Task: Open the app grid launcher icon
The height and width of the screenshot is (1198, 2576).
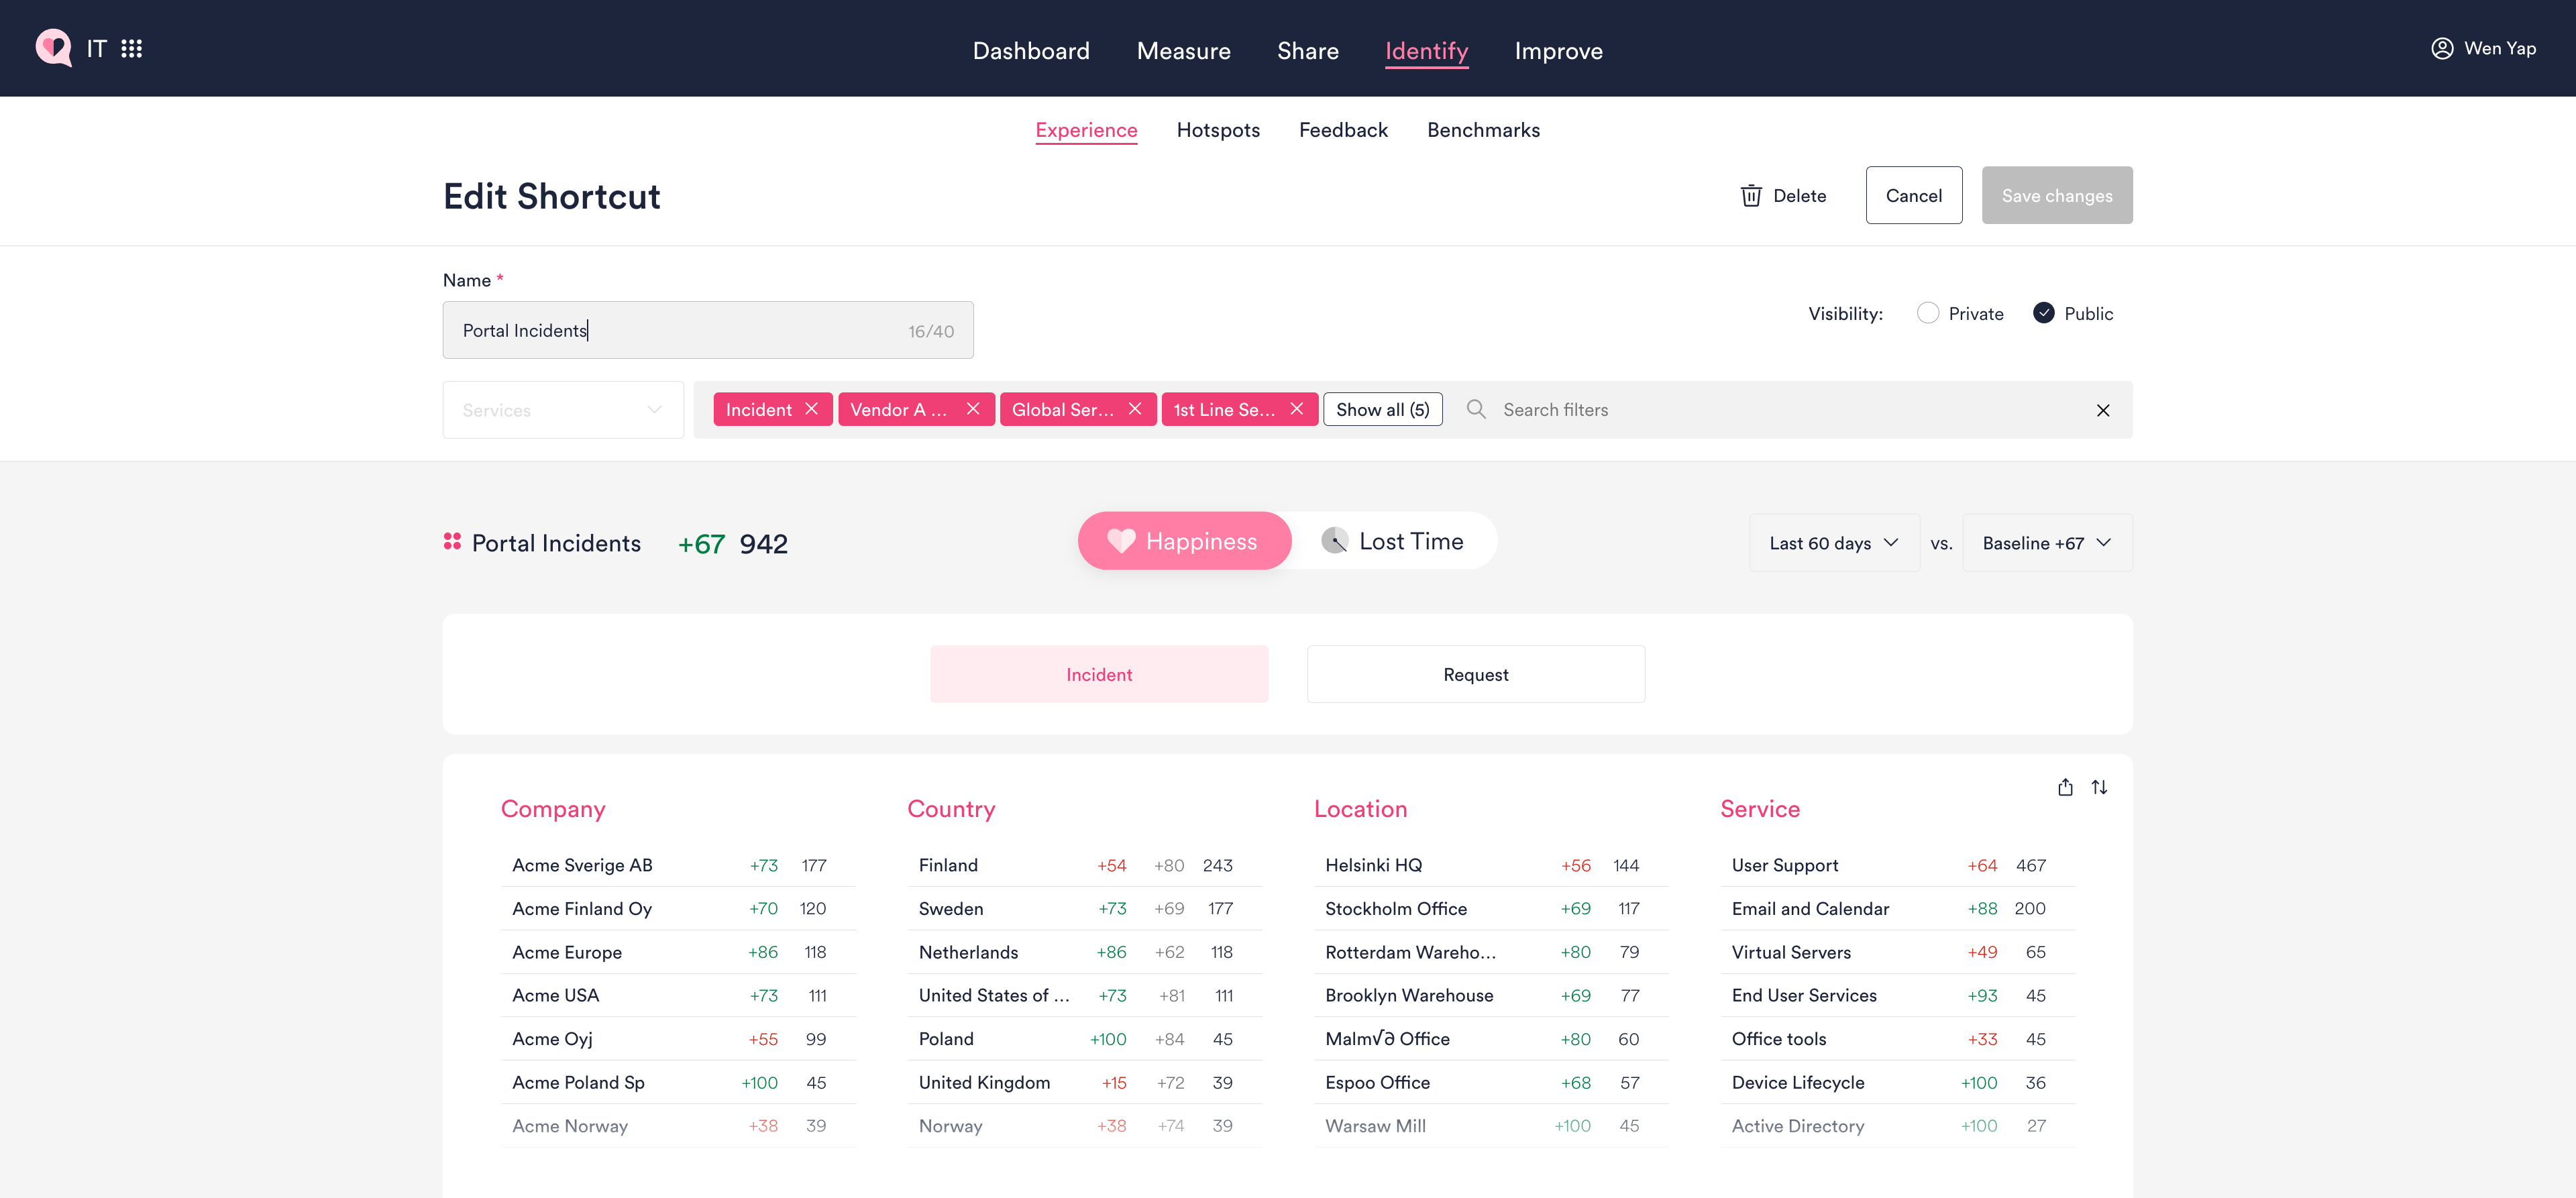Action: tap(131, 49)
